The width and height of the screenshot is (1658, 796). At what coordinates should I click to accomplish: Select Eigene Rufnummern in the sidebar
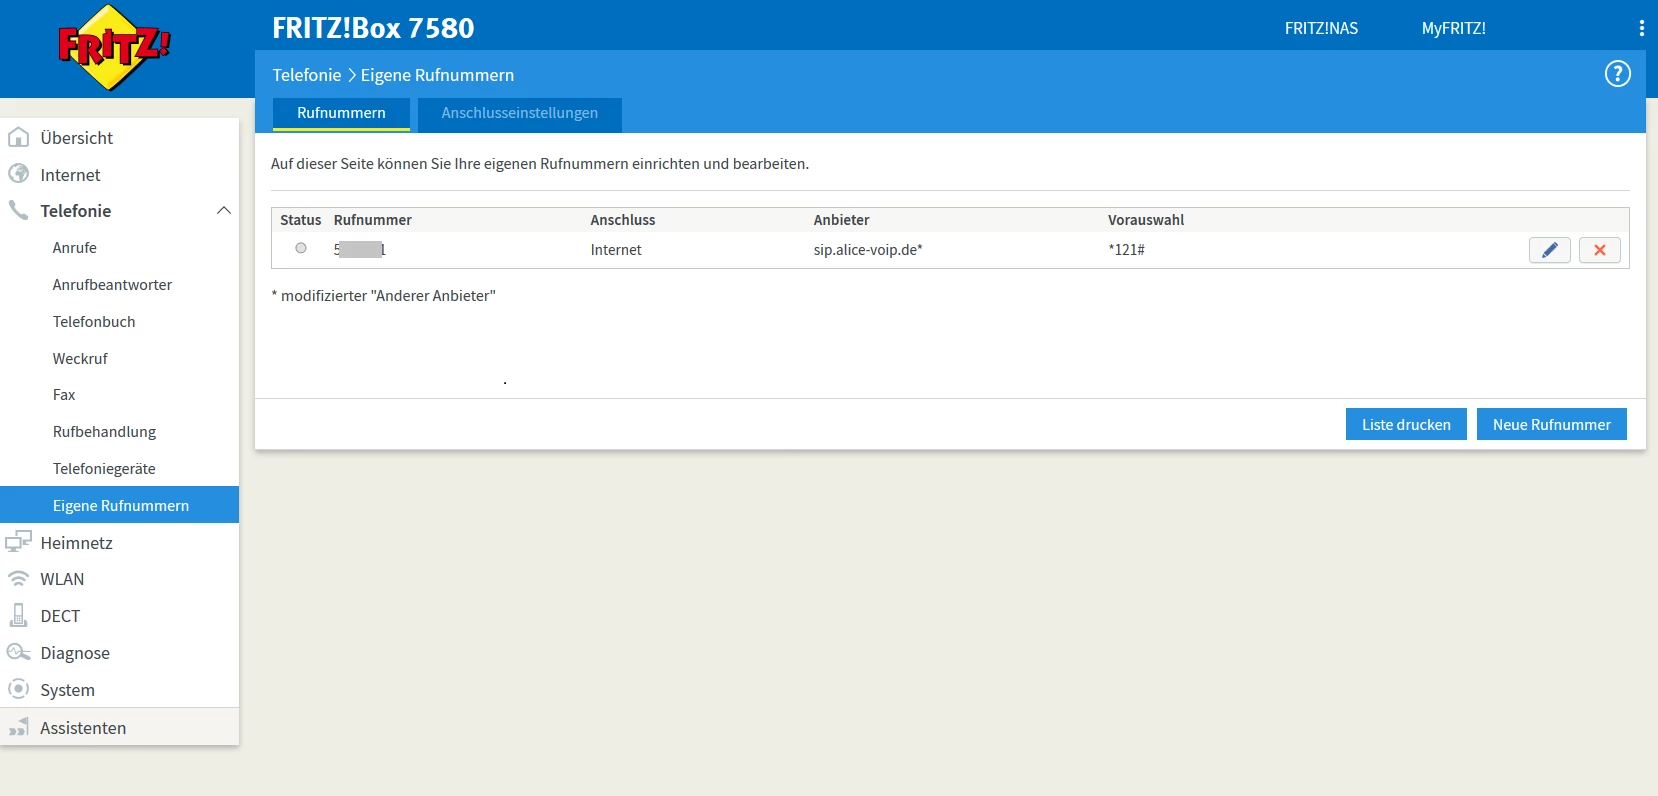[120, 505]
